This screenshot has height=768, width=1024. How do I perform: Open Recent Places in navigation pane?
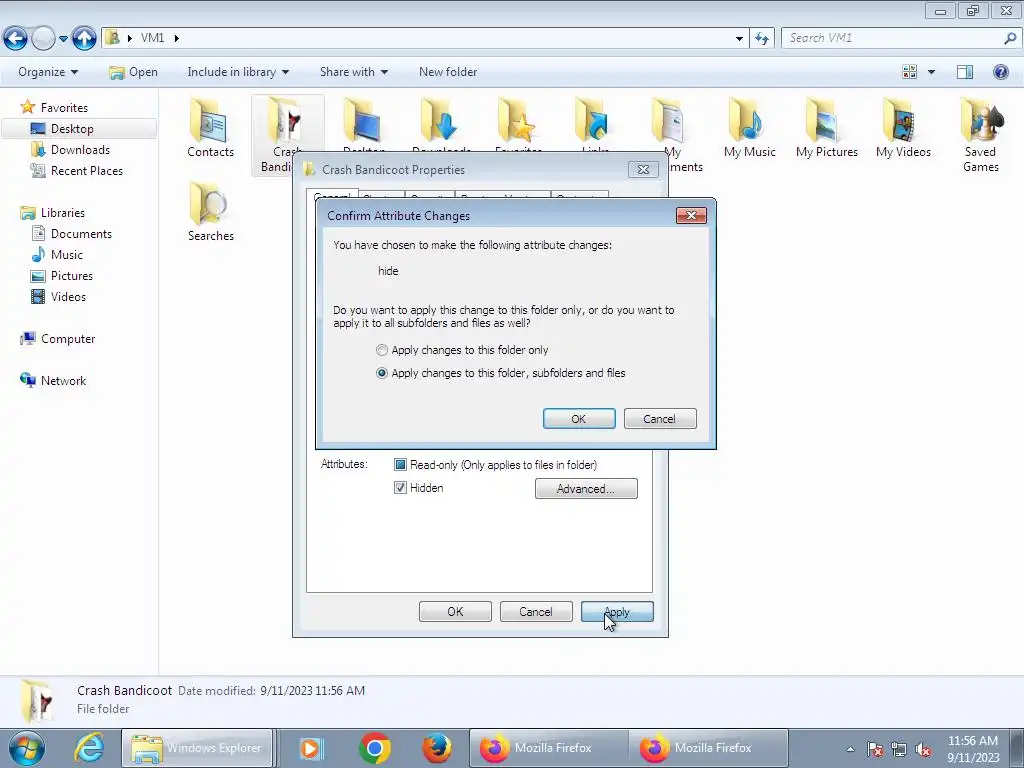pos(86,170)
